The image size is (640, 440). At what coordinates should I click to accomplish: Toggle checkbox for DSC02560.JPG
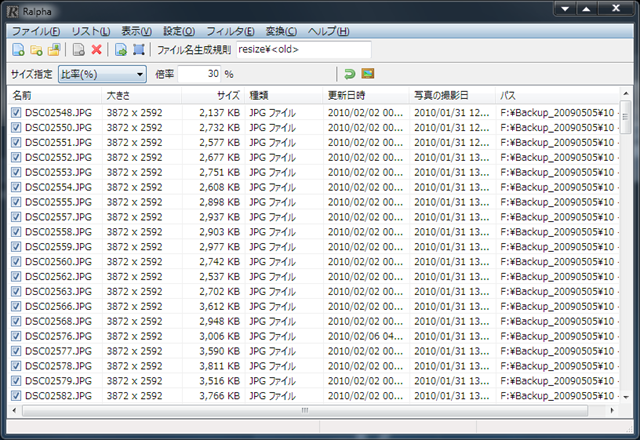coord(16,261)
